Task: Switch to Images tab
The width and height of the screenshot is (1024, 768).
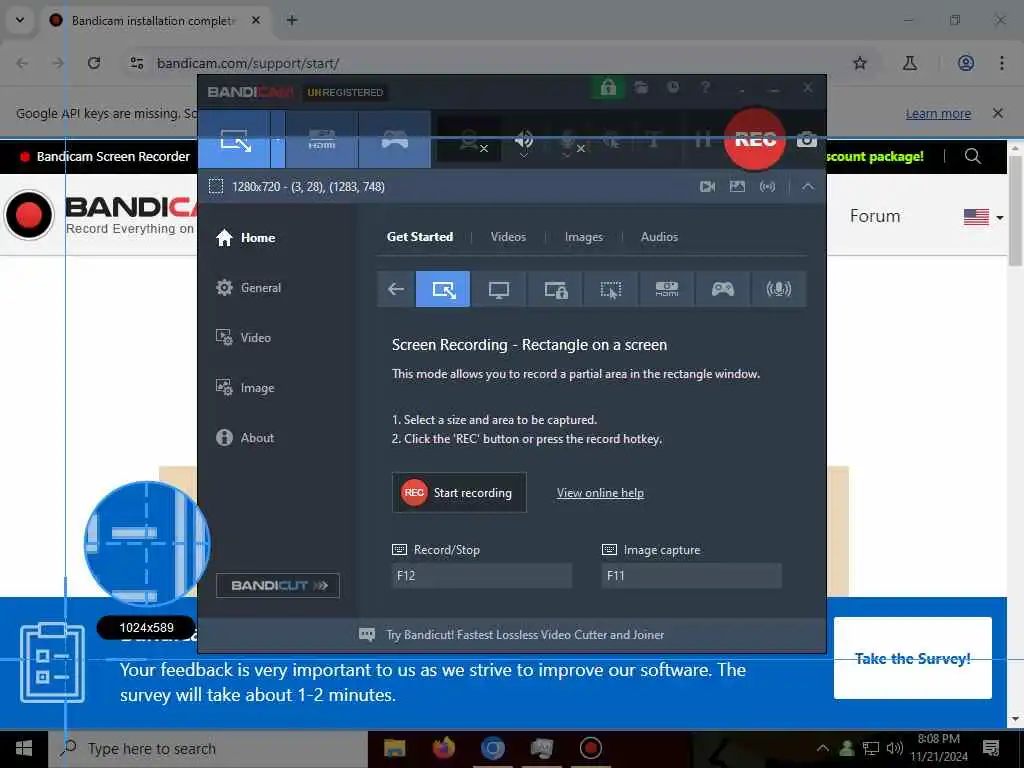Action: pos(584,237)
